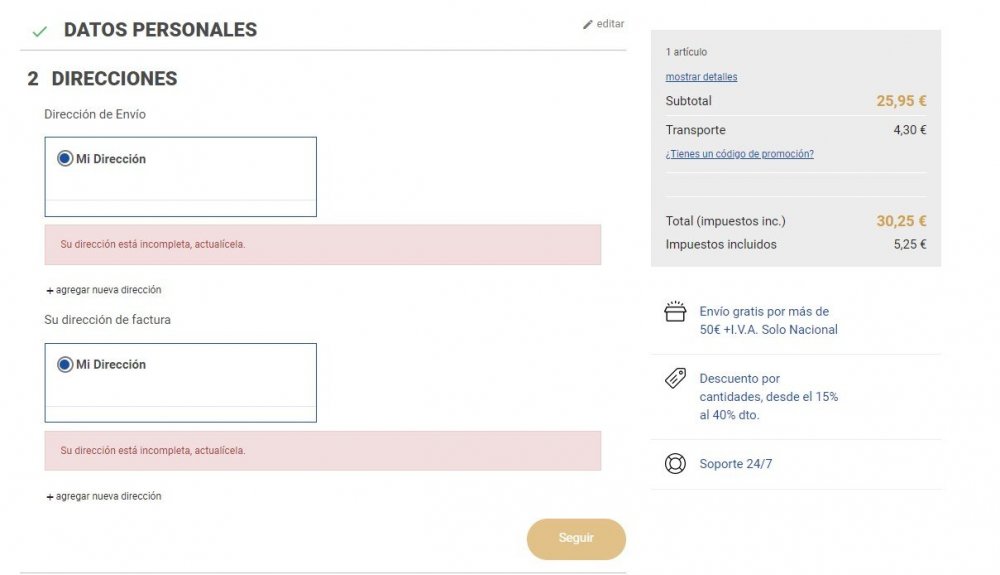Select Mi Dirección for billing address

point(65,365)
